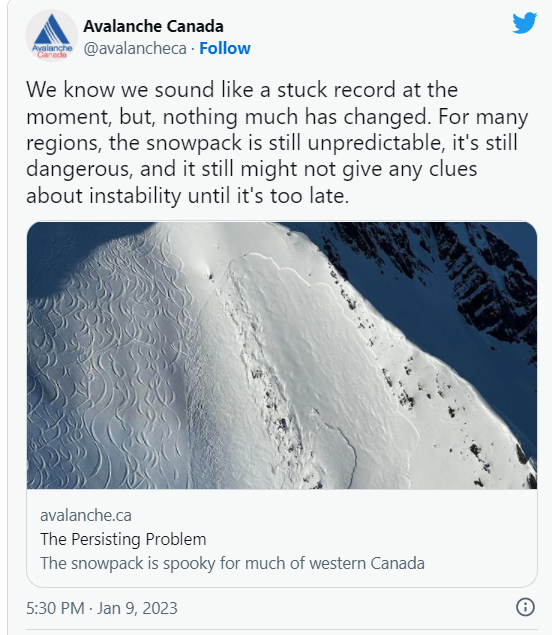Open the avalanche slope photo
Image resolution: width=552 pixels, height=635 pixels.
coord(282,355)
